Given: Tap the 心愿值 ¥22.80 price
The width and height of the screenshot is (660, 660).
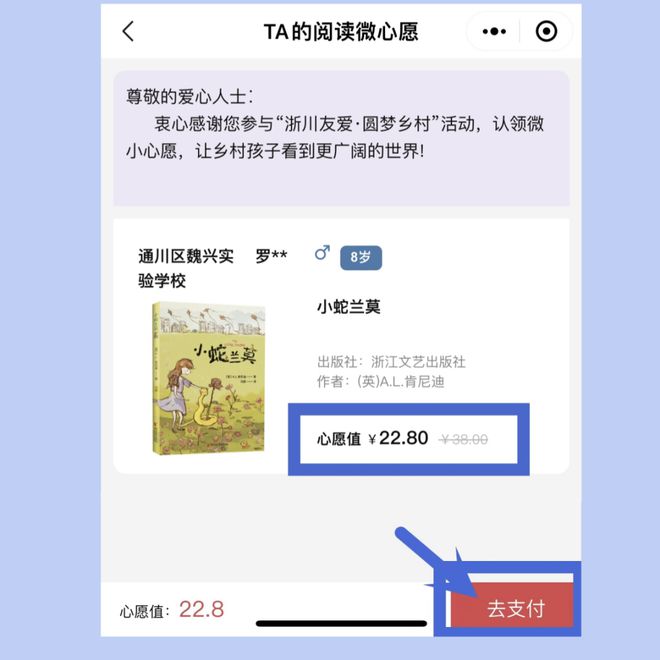Looking at the screenshot, I should pos(373,439).
